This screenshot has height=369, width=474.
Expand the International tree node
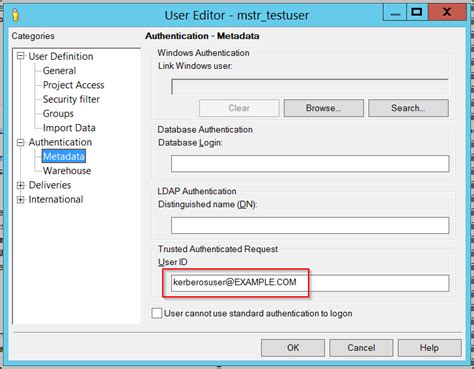21,200
